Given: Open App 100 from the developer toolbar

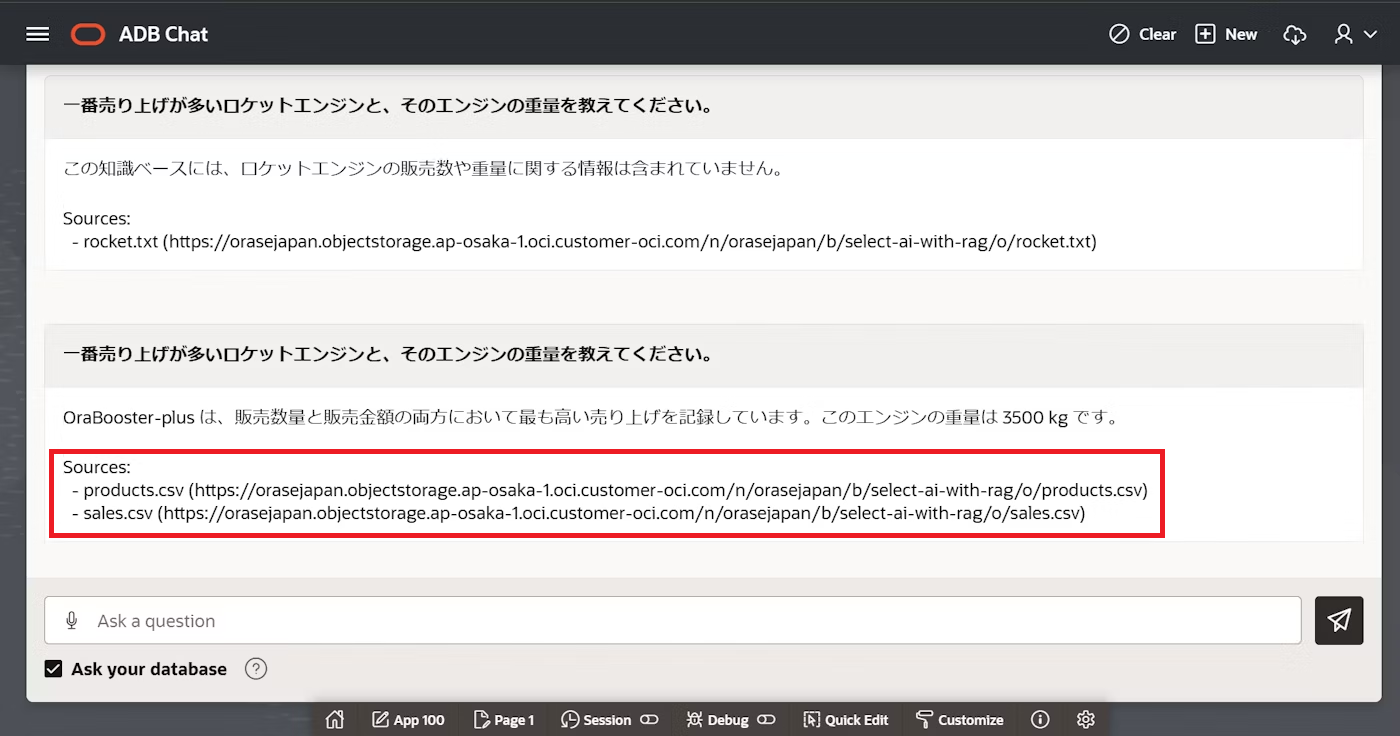Looking at the screenshot, I should 408,719.
